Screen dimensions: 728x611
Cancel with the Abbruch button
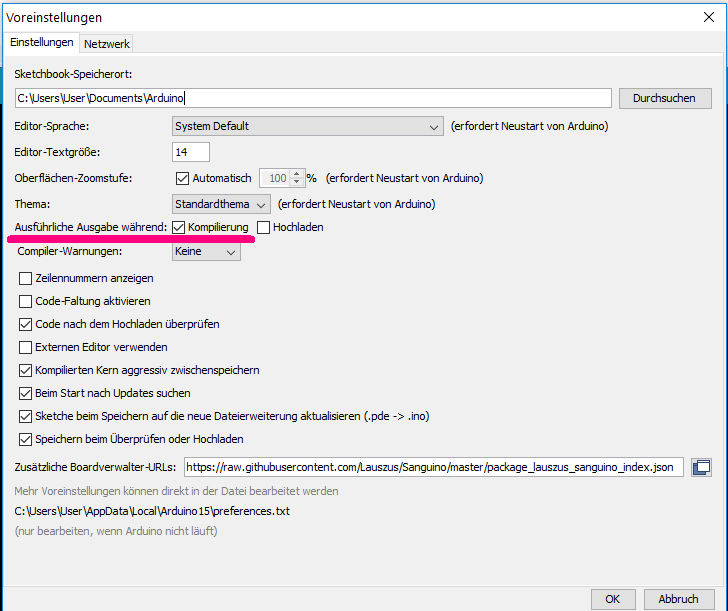pyautogui.click(x=678, y=599)
